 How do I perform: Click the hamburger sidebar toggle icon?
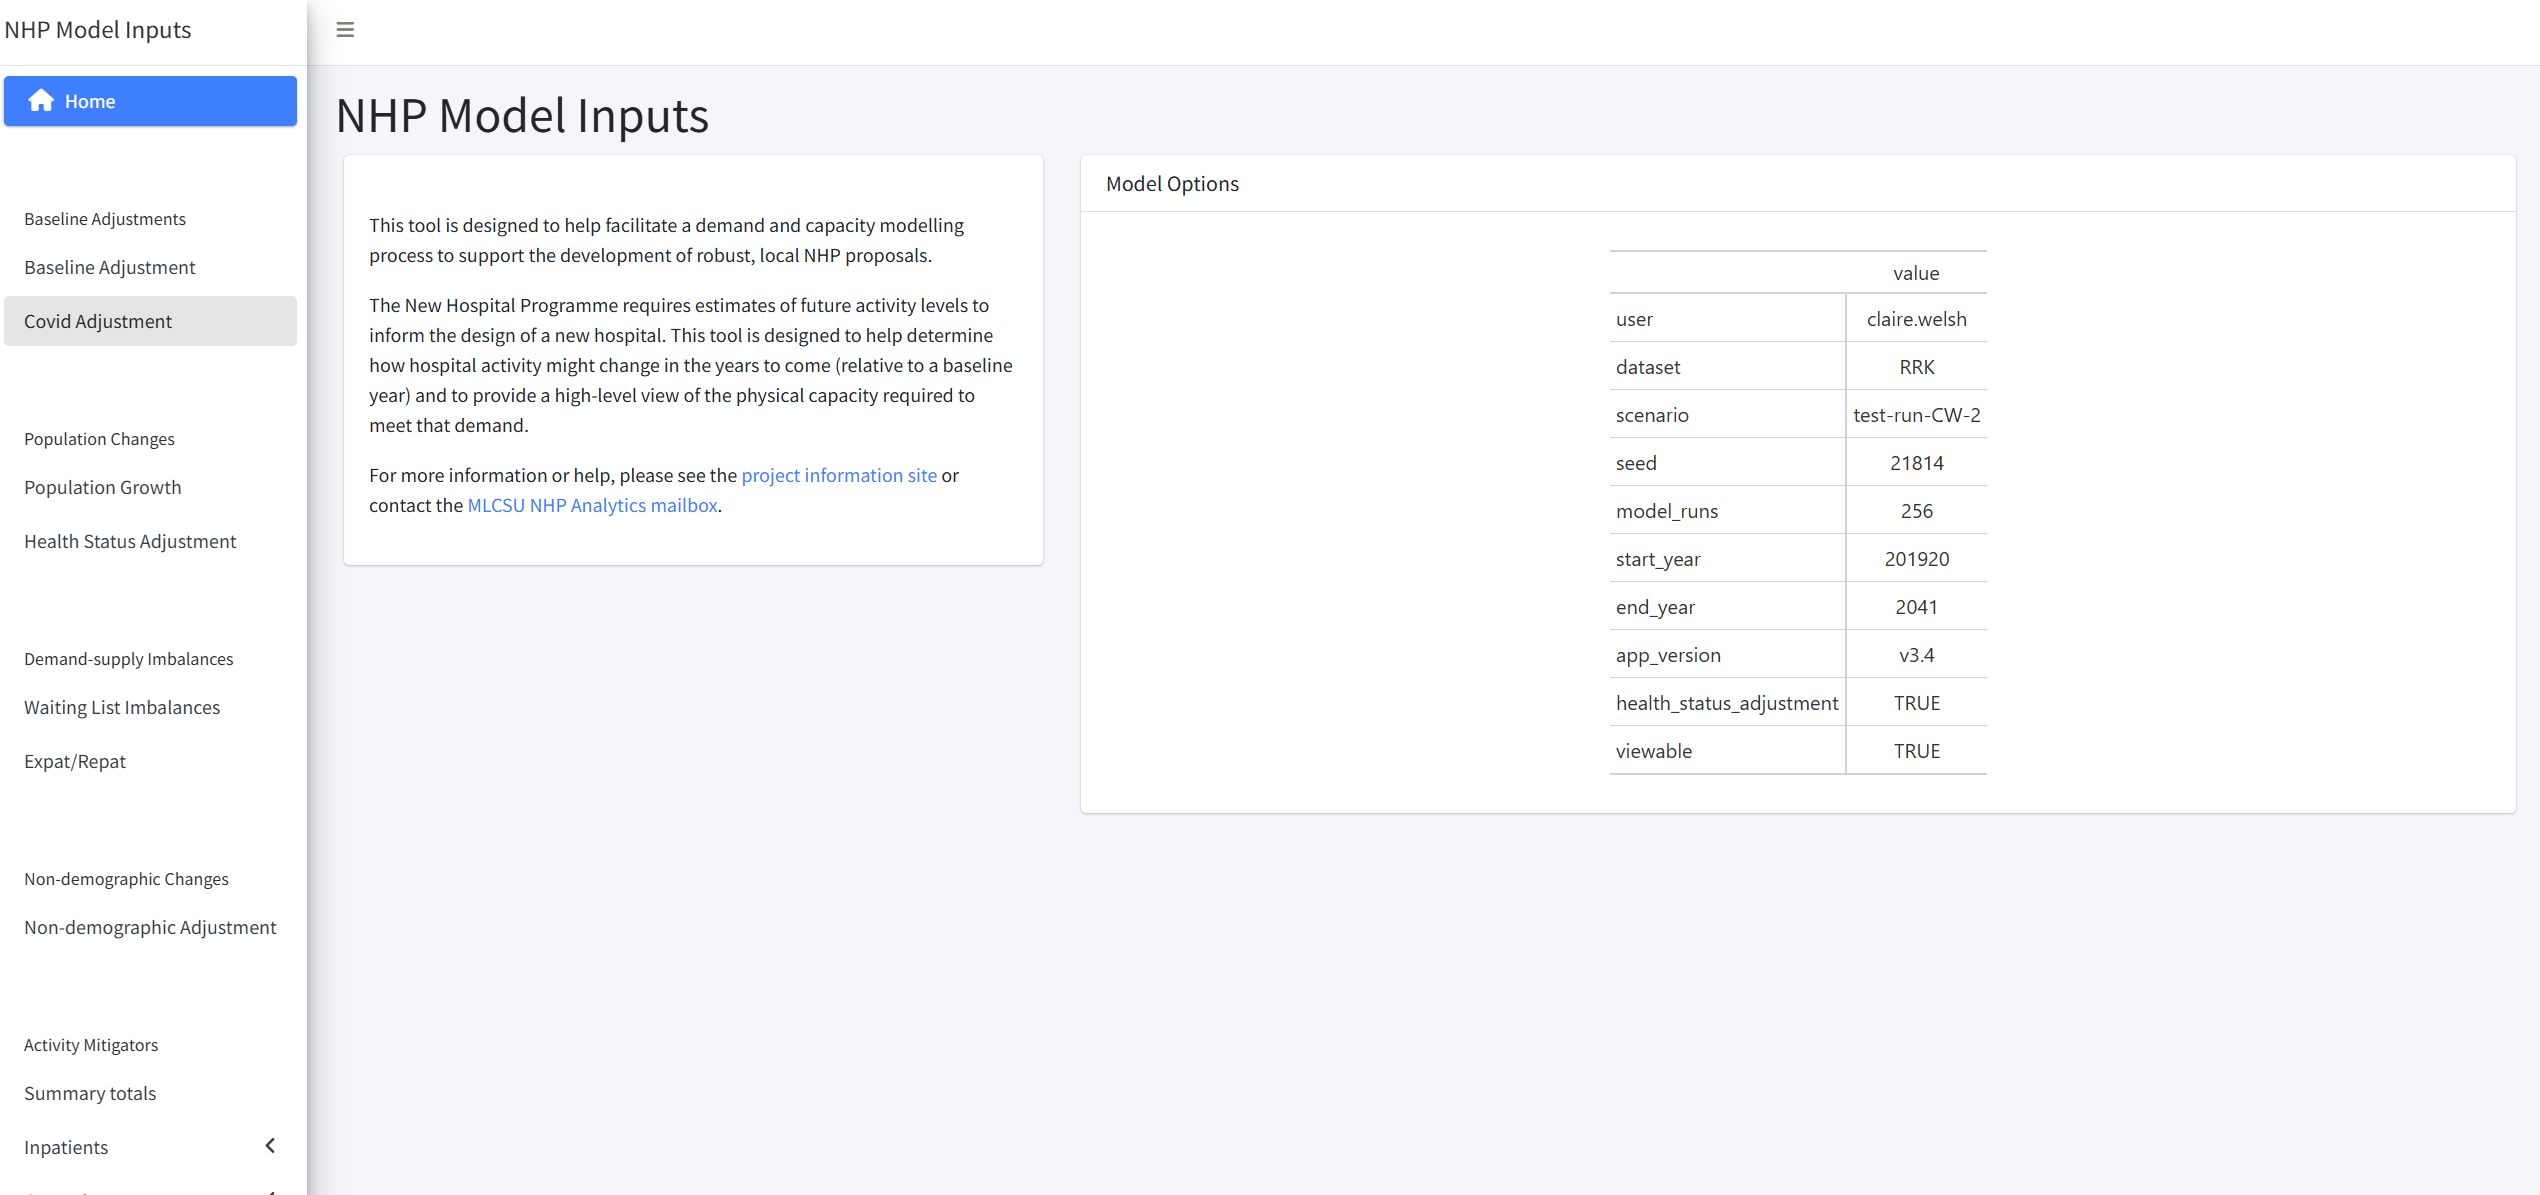345,30
